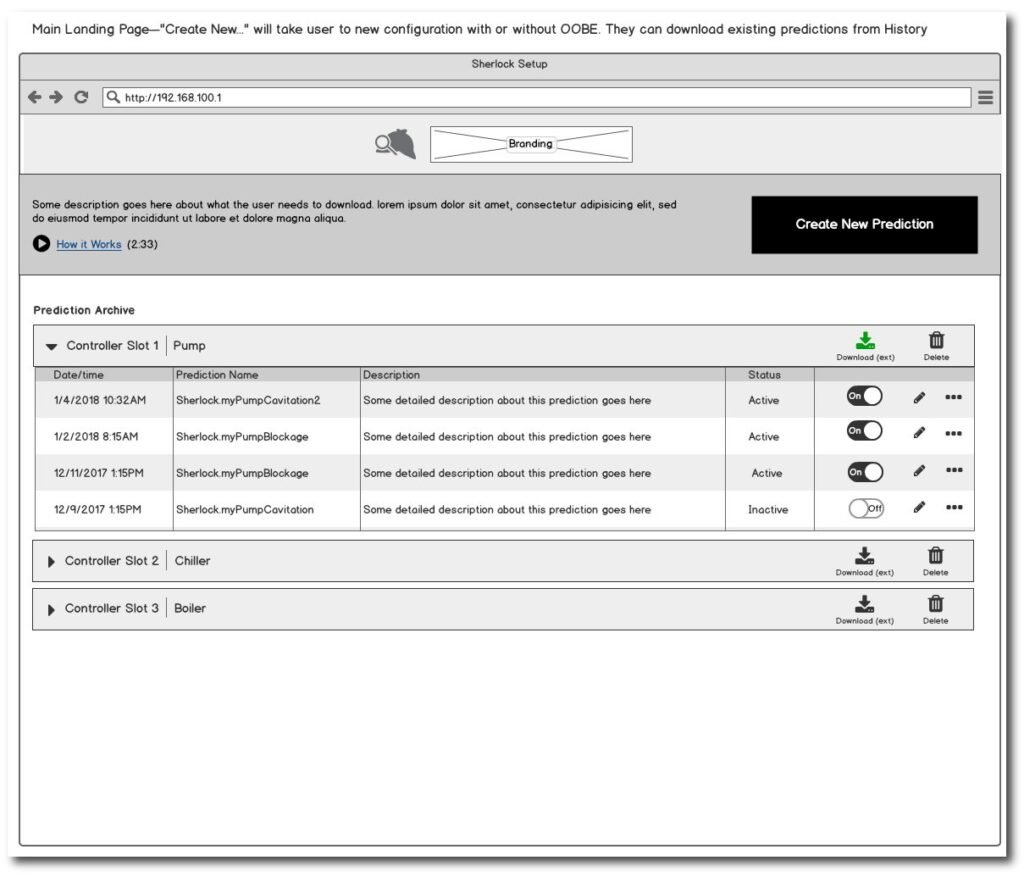Click the Boiler label in Slot 3
Viewport: 1024px width, 877px height.
190,609
